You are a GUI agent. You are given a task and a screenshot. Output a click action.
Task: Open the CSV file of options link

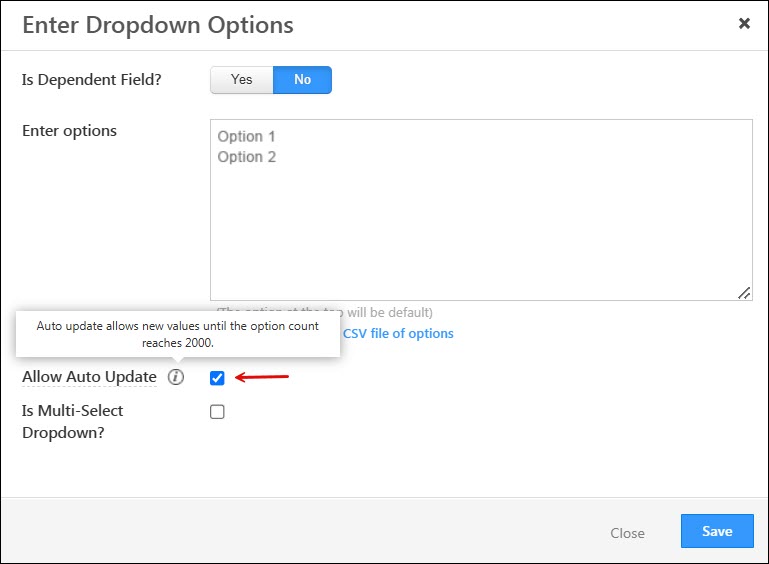click(x=398, y=333)
